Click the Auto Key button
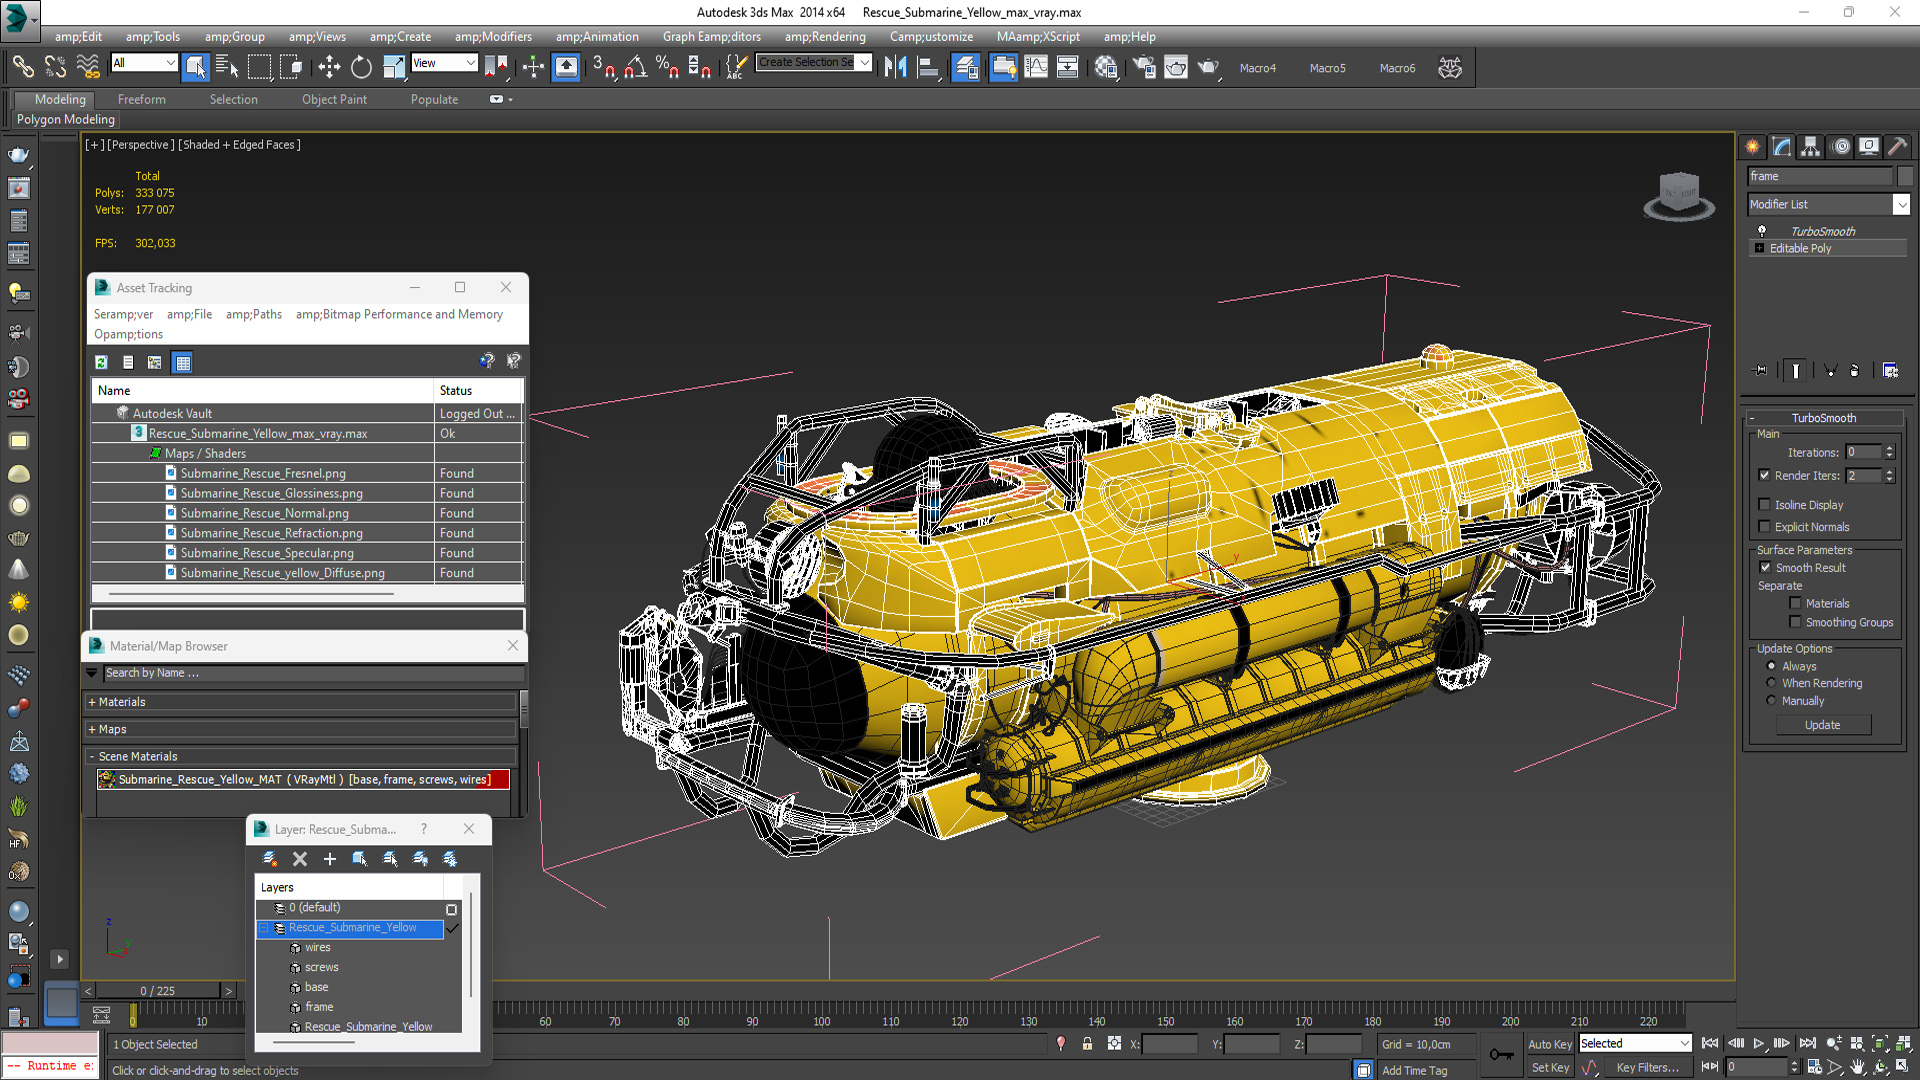 click(x=1549, y=1044)
